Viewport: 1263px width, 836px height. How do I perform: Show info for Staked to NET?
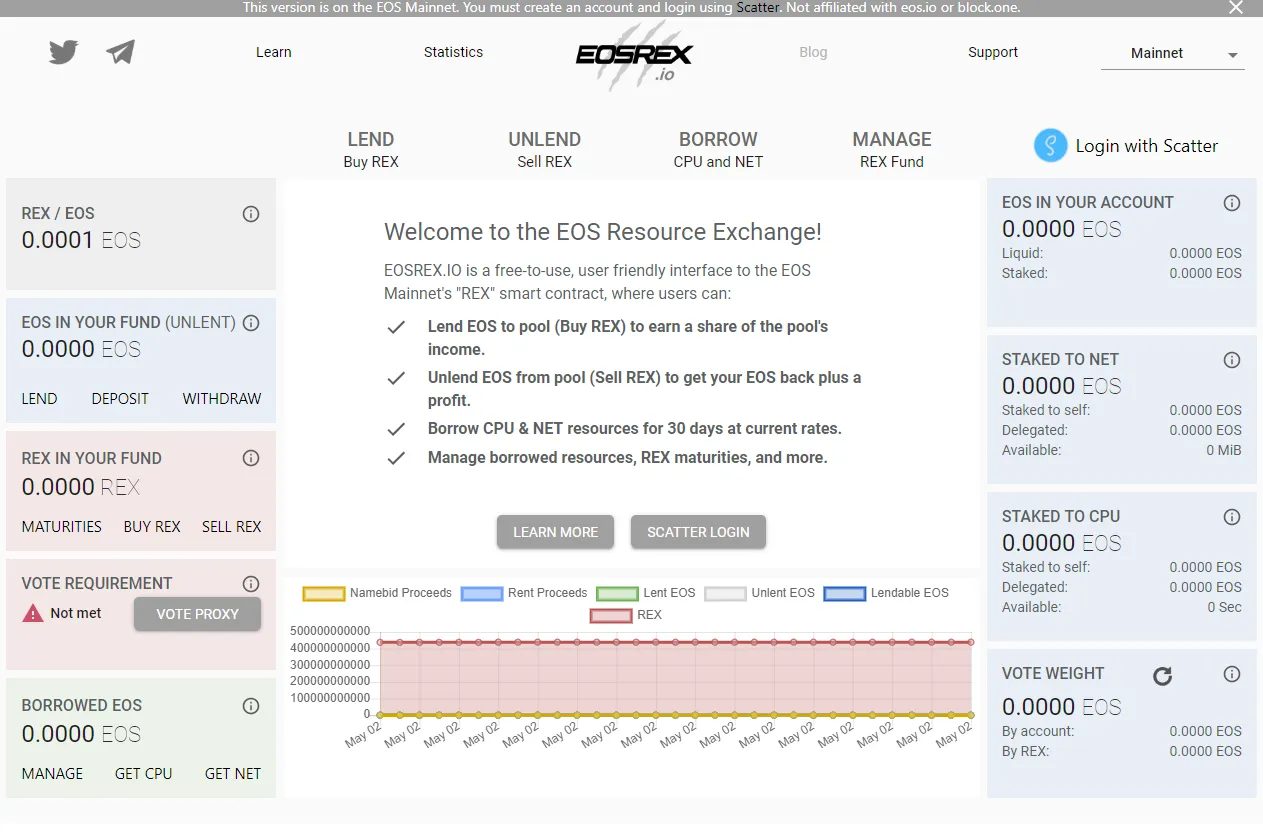pos(1232,360)
